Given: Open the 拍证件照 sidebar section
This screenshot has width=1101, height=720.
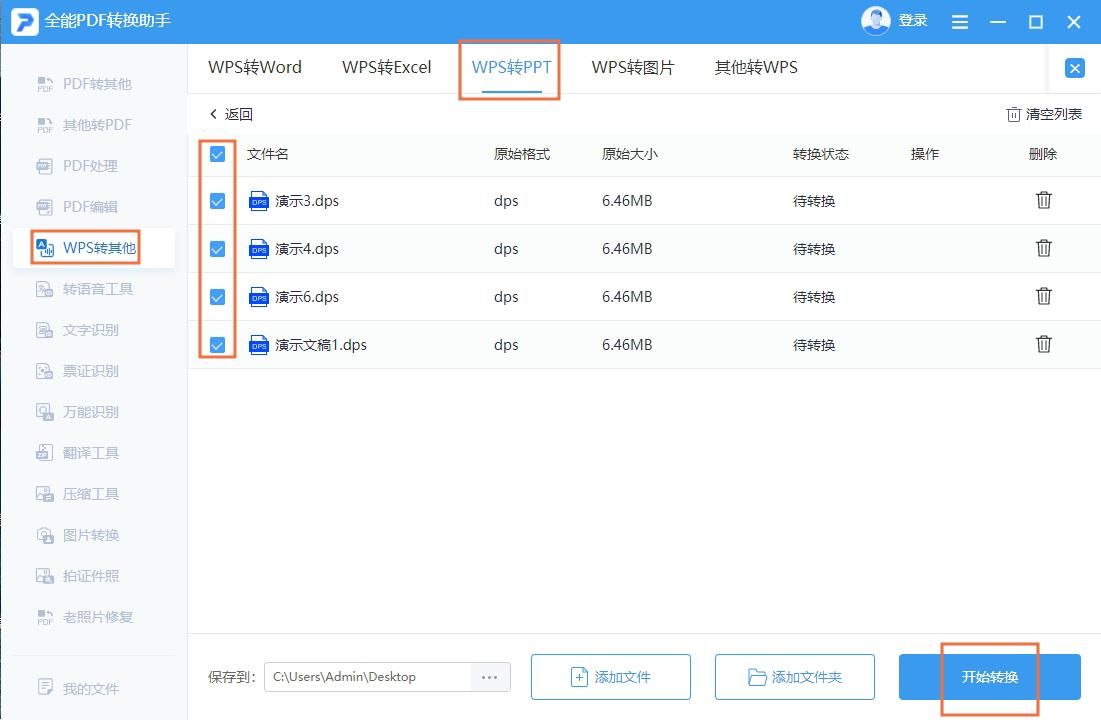Looking at the screenshot, I should 77,576.
